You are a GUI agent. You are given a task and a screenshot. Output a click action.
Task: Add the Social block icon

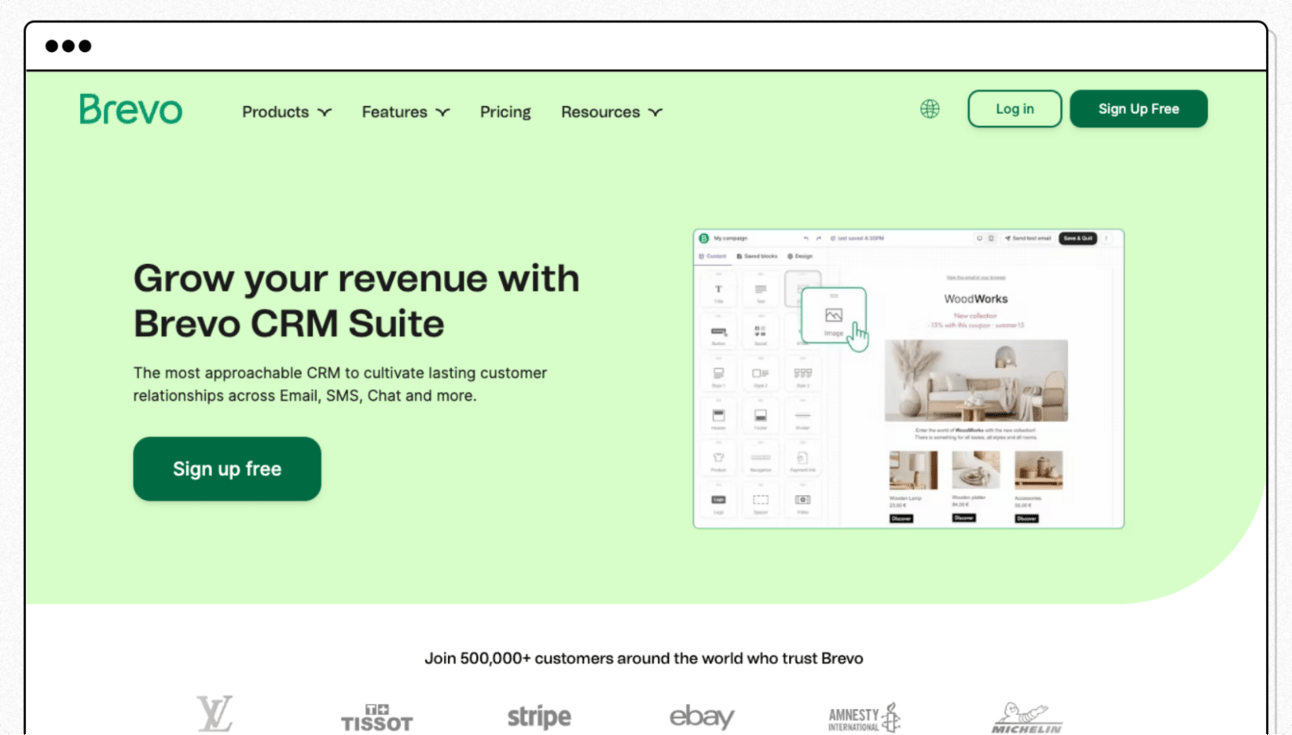[761, 330]
